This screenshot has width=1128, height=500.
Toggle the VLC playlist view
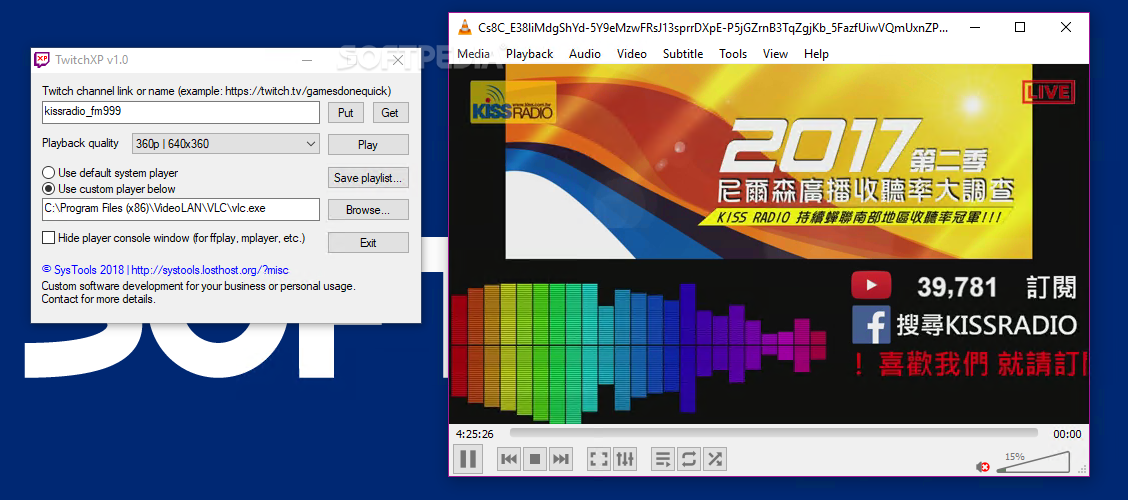pos(663,459)
